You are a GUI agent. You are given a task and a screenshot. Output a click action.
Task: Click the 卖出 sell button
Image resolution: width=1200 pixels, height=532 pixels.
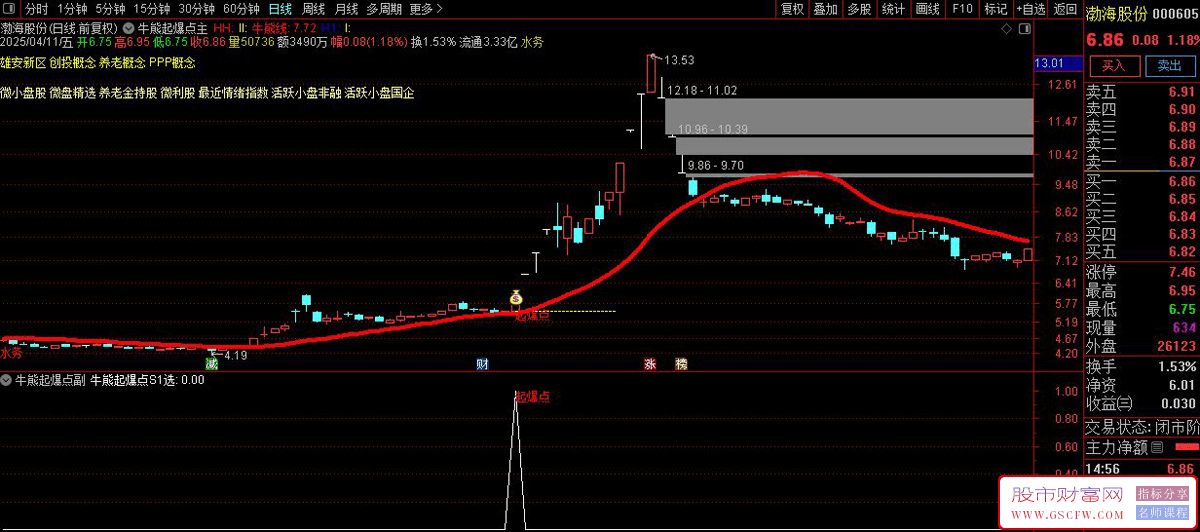[x=1168, y=66]
